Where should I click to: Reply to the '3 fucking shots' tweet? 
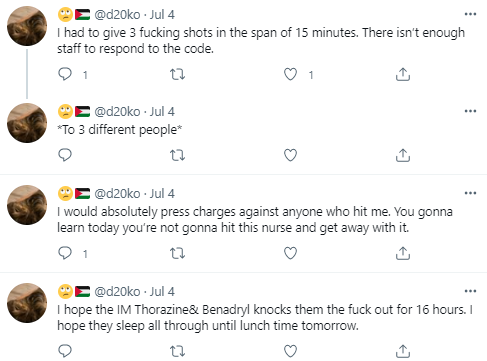[x=65, y=74]
